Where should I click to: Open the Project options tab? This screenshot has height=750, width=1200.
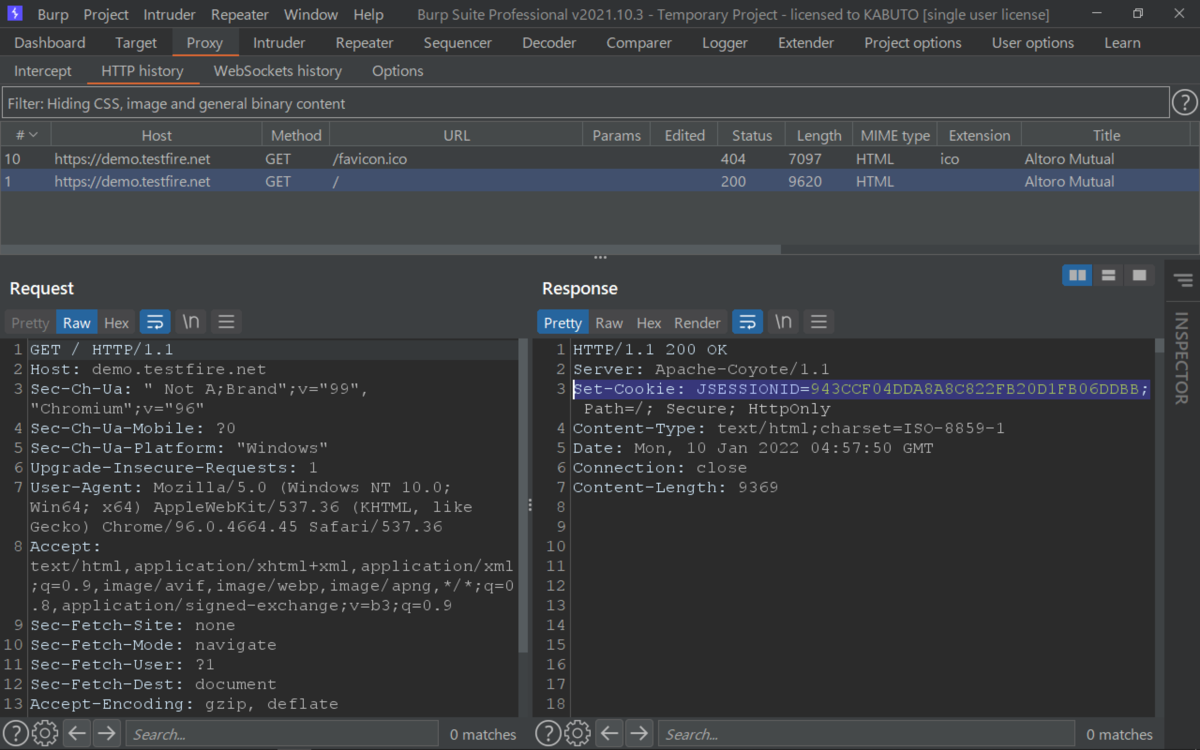913,43
